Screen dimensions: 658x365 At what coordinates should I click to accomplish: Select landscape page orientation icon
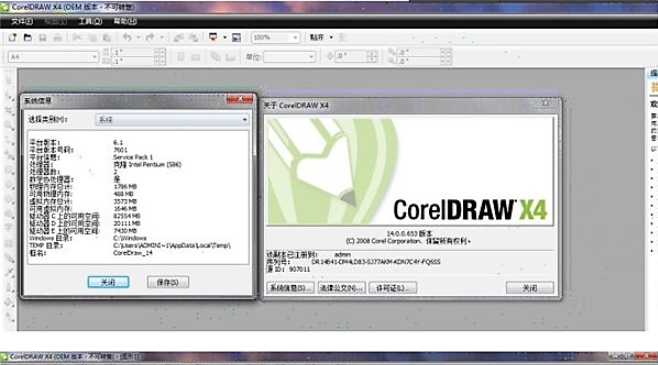click(196, 57)
